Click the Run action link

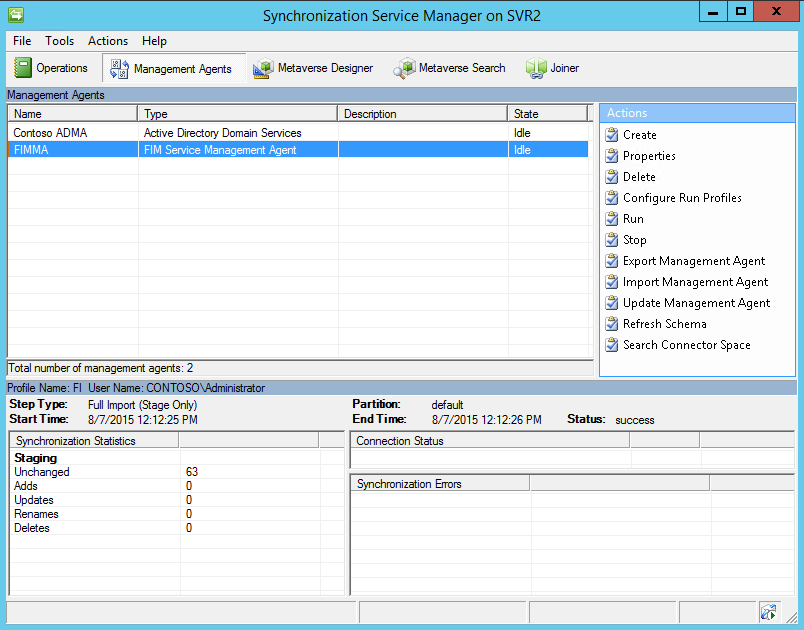(x=633, y=219)
